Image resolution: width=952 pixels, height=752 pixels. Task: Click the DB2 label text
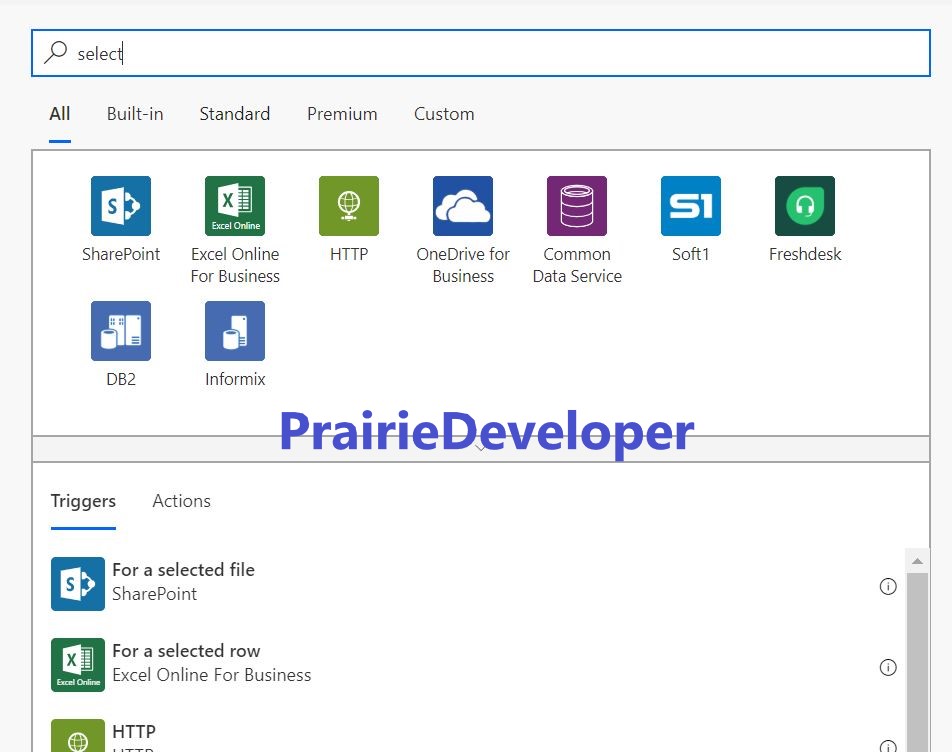[121, 379]
